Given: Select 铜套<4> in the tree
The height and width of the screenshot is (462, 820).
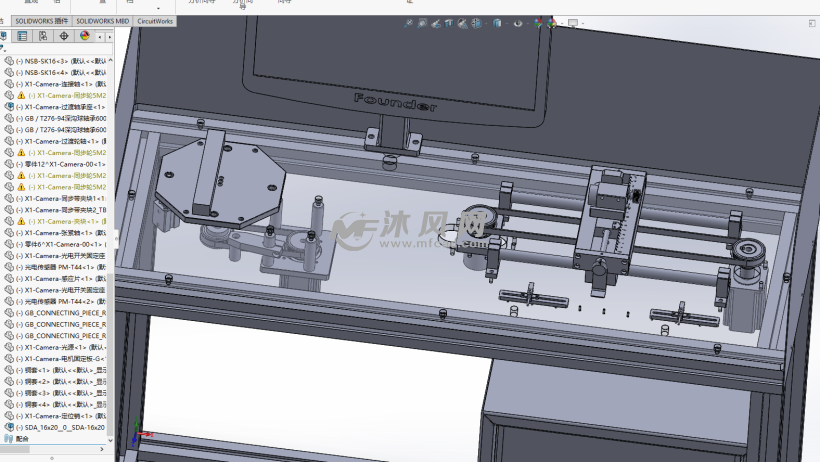Looking at the screenshot, I should pyautogui.click(x=61, y=404).
